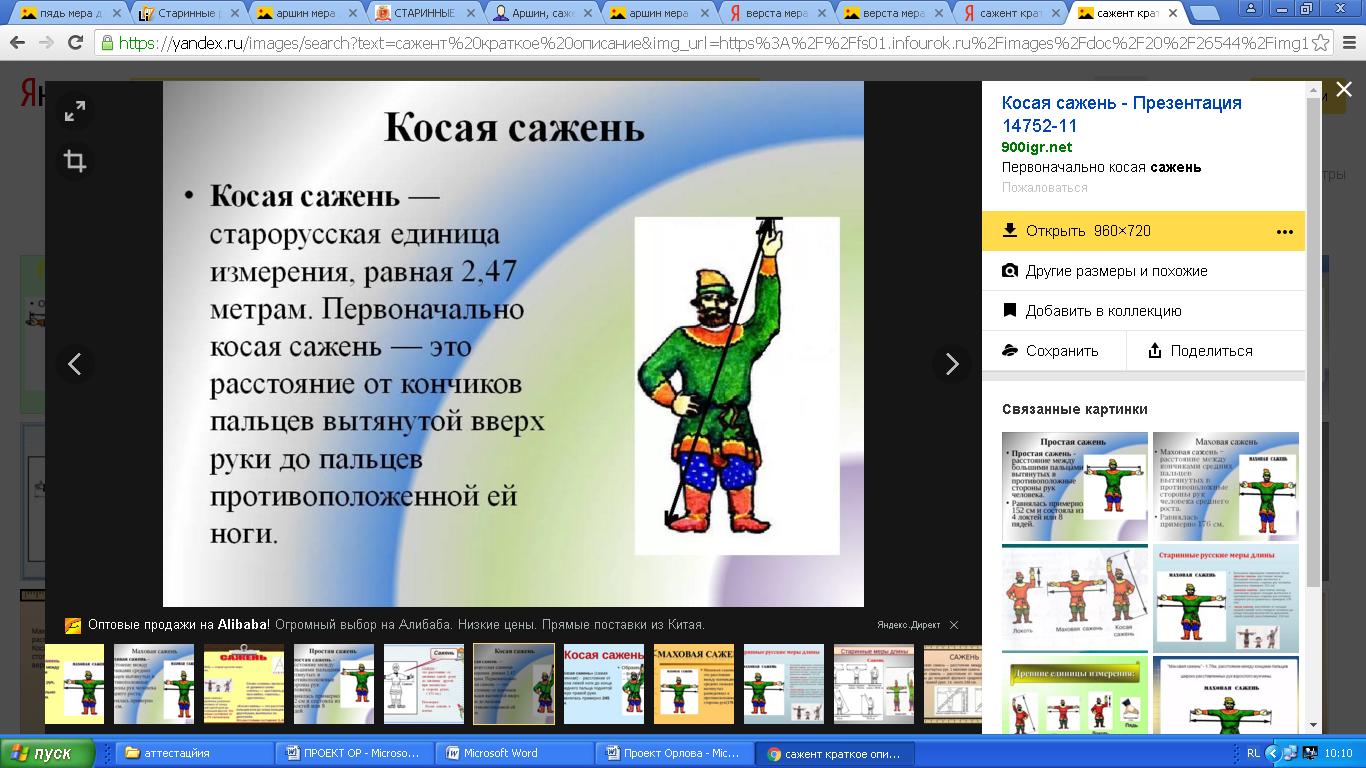Open related 'Простая сажень' thumbnail in side panel
This screenshot has height=768, width=1366.
1075,486
